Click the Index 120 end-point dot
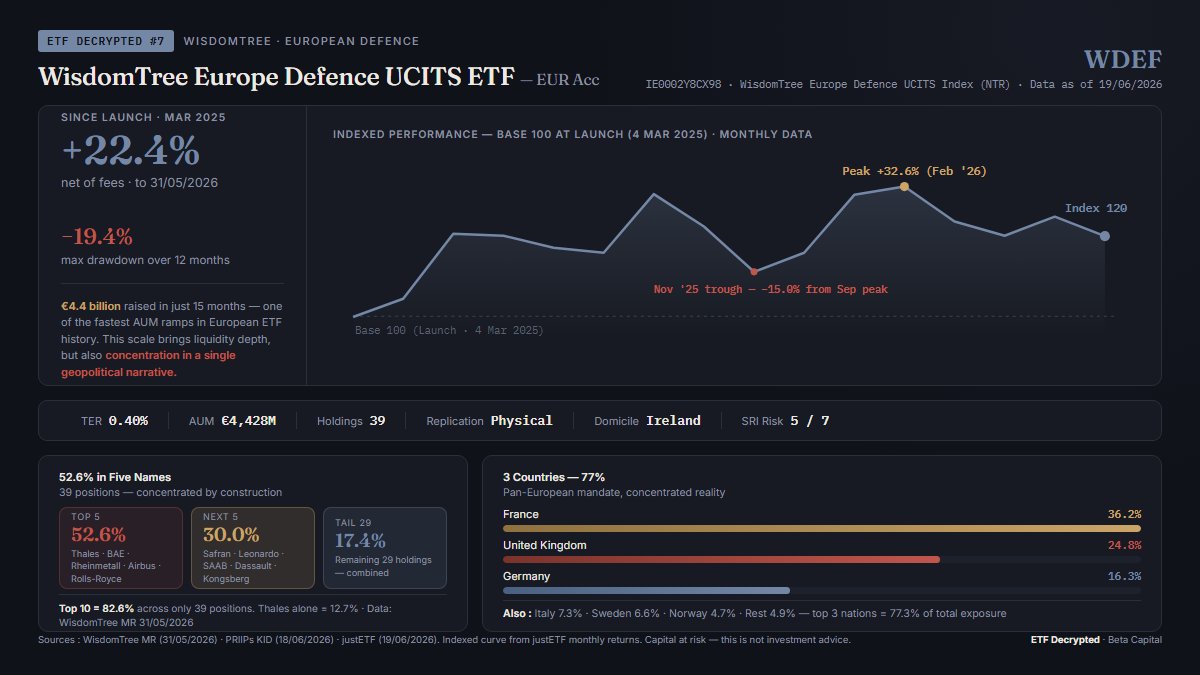 [1105, 236]
